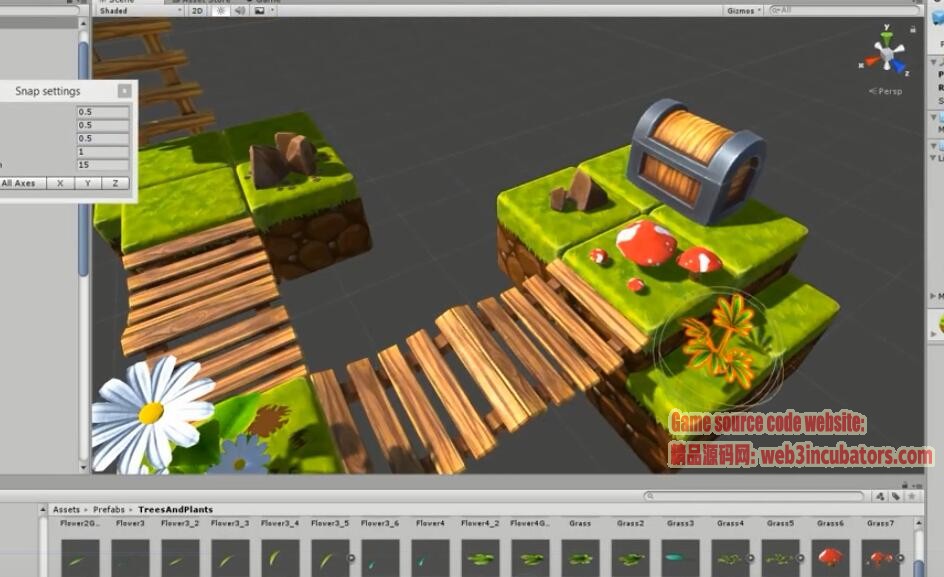The image size is (944, 577).
Task: Edit first Snap settings 0.5 field
Action: (x=103, y=112)
